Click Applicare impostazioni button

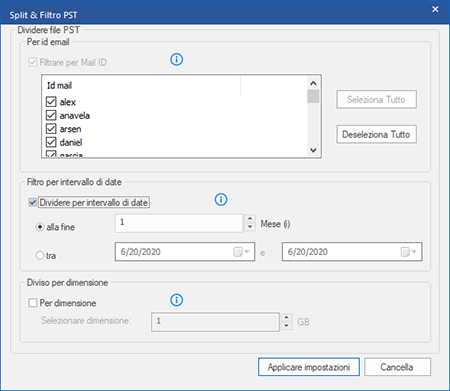tap(309, 367)
